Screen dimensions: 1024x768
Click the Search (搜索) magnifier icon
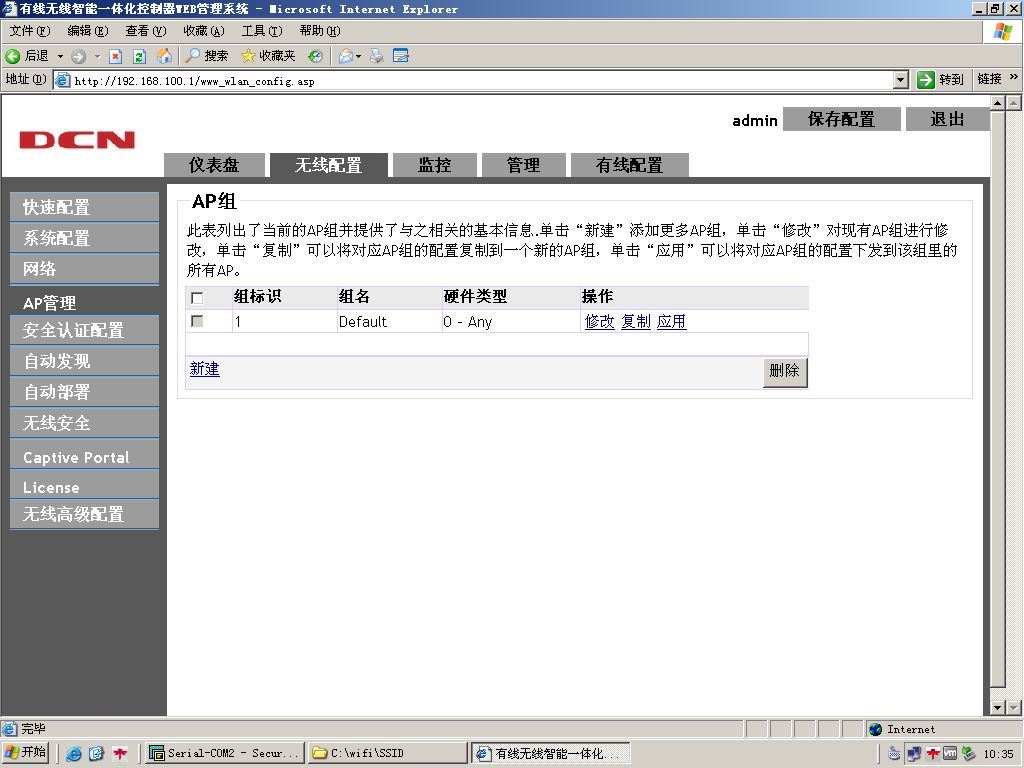click(x=192, y=56)
